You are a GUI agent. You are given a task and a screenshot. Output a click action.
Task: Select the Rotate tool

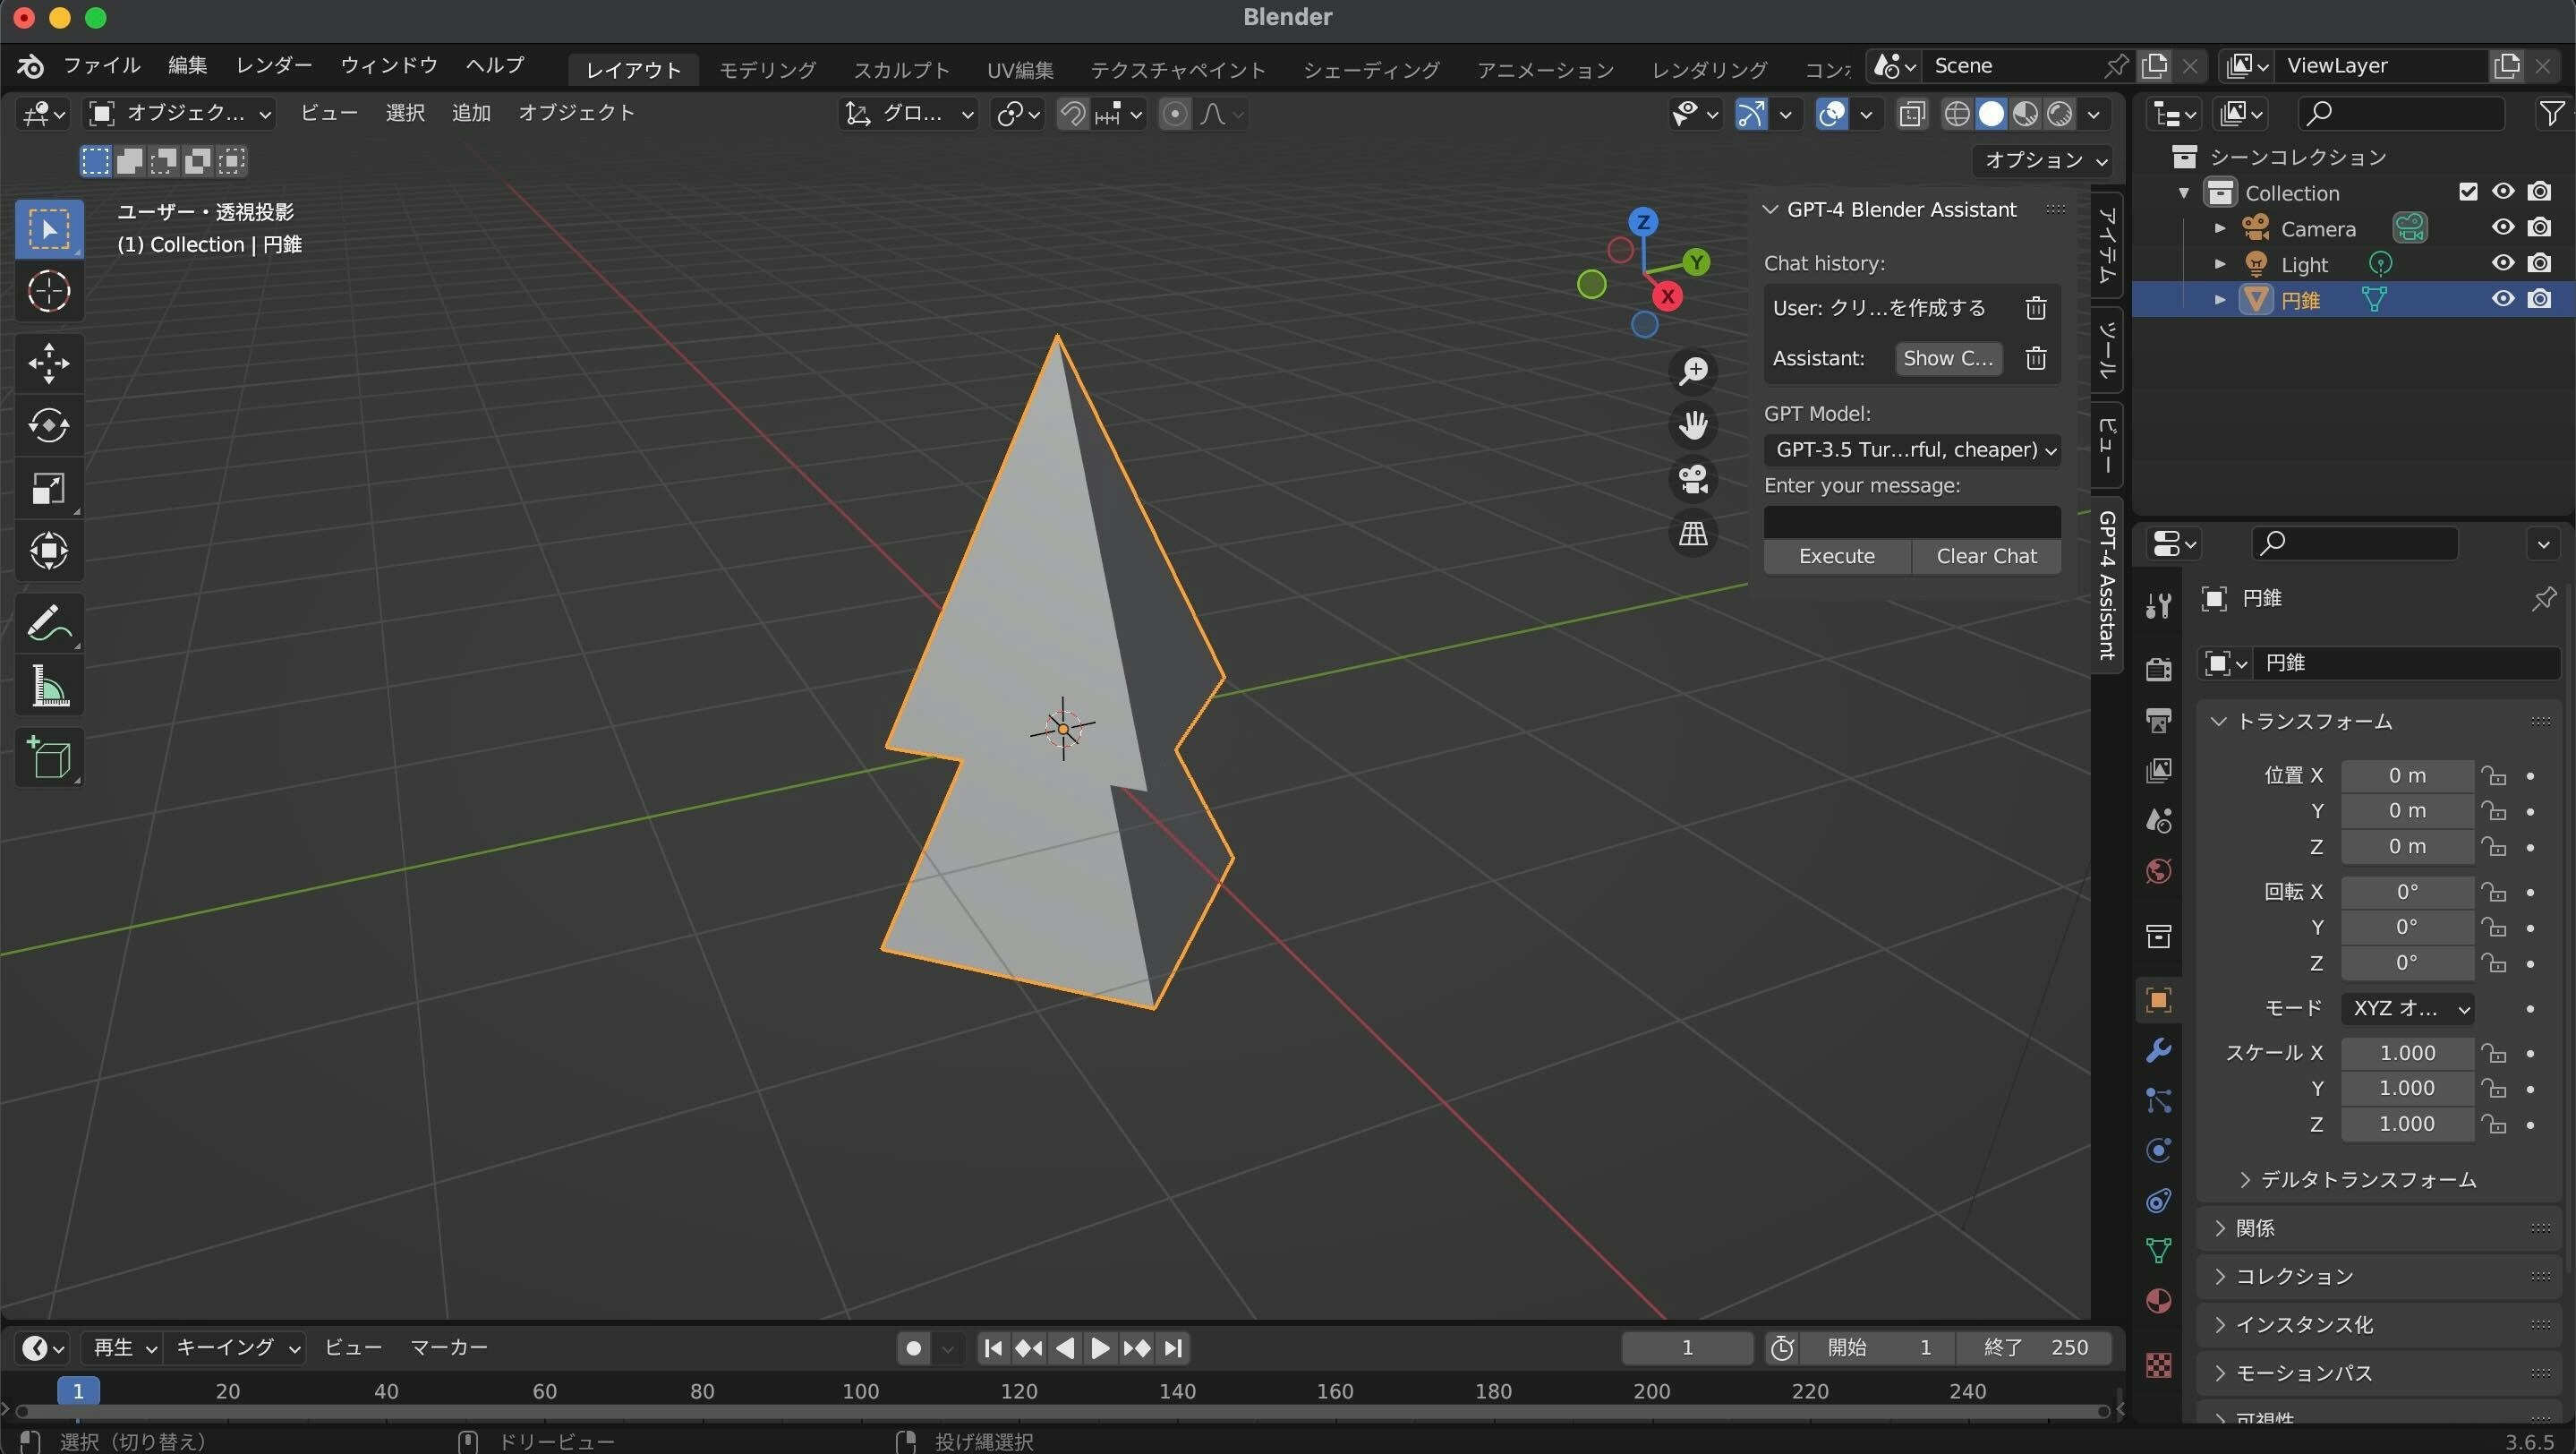pos(48,426)
